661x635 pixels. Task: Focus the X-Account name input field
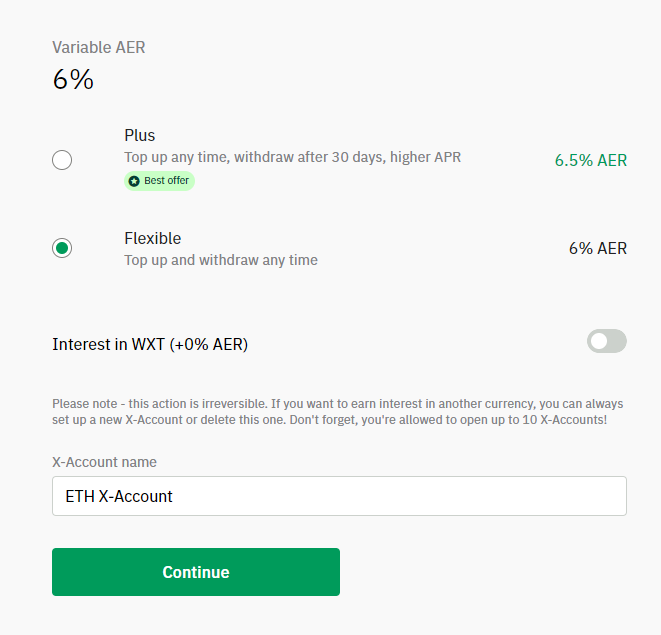(x=339, y=496)
